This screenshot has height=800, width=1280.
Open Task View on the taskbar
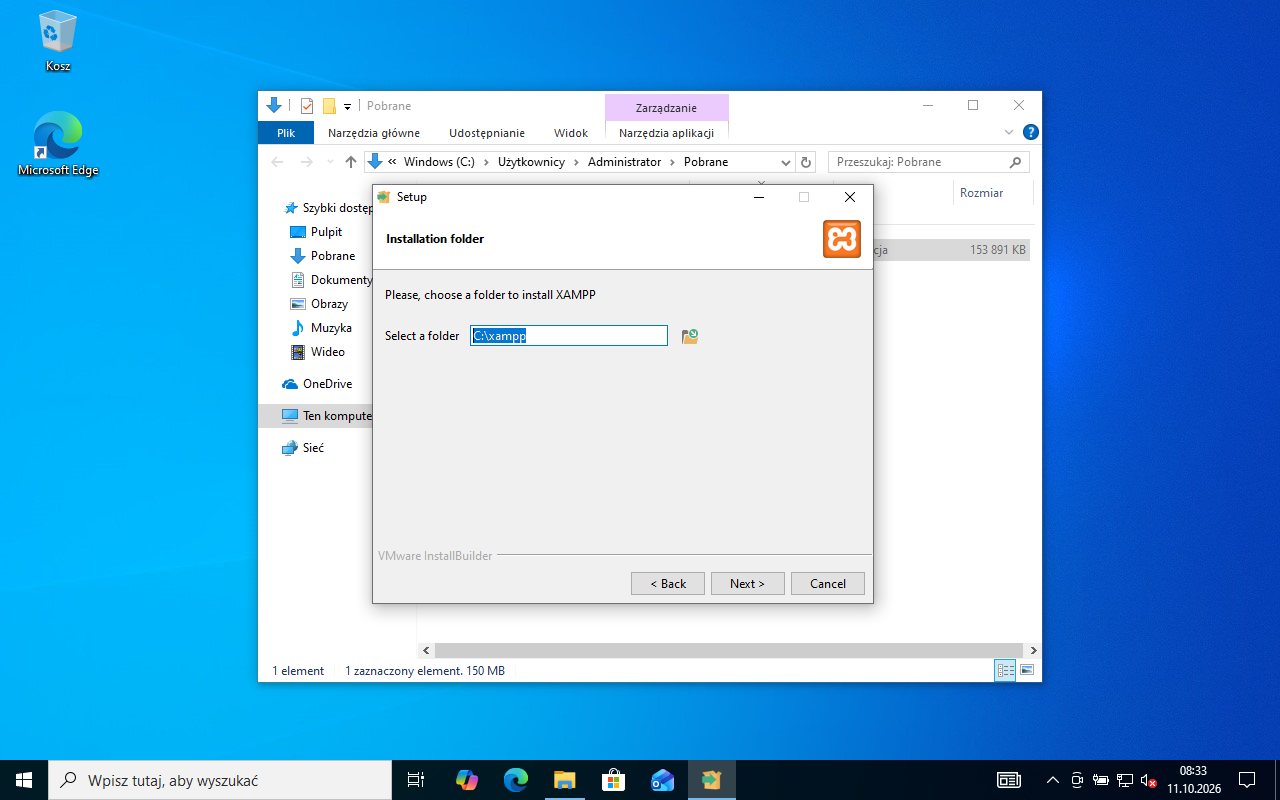(x=416, y=780)
